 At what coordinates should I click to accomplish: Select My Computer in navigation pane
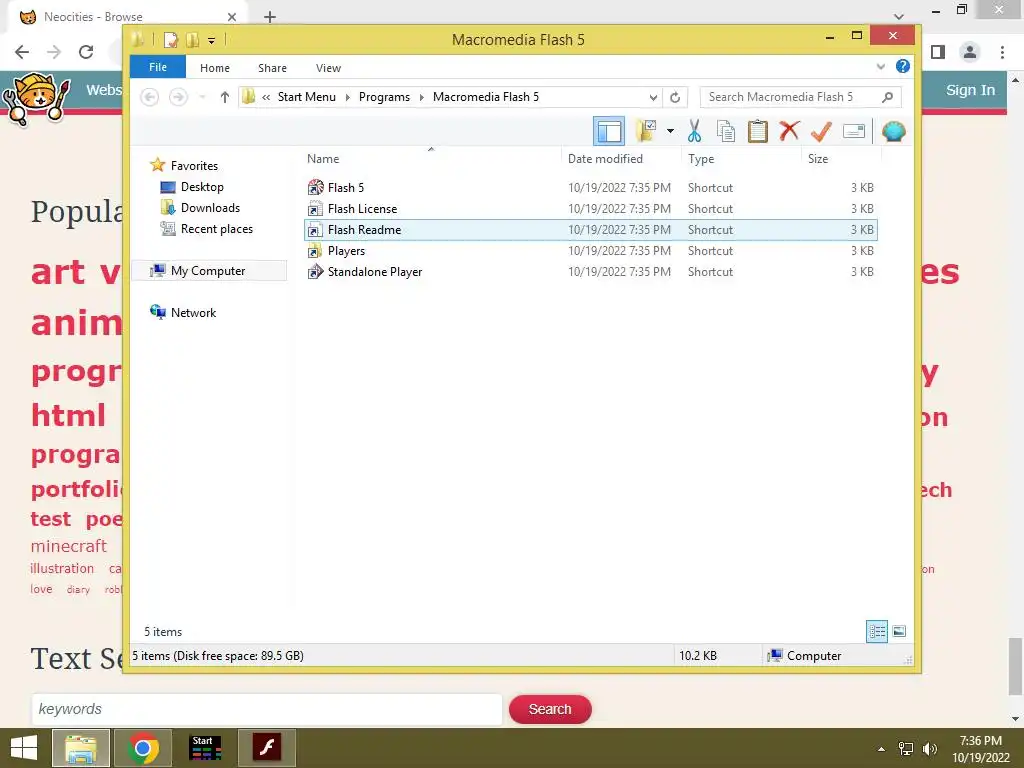pyautogui.click(x=208, y=270)
